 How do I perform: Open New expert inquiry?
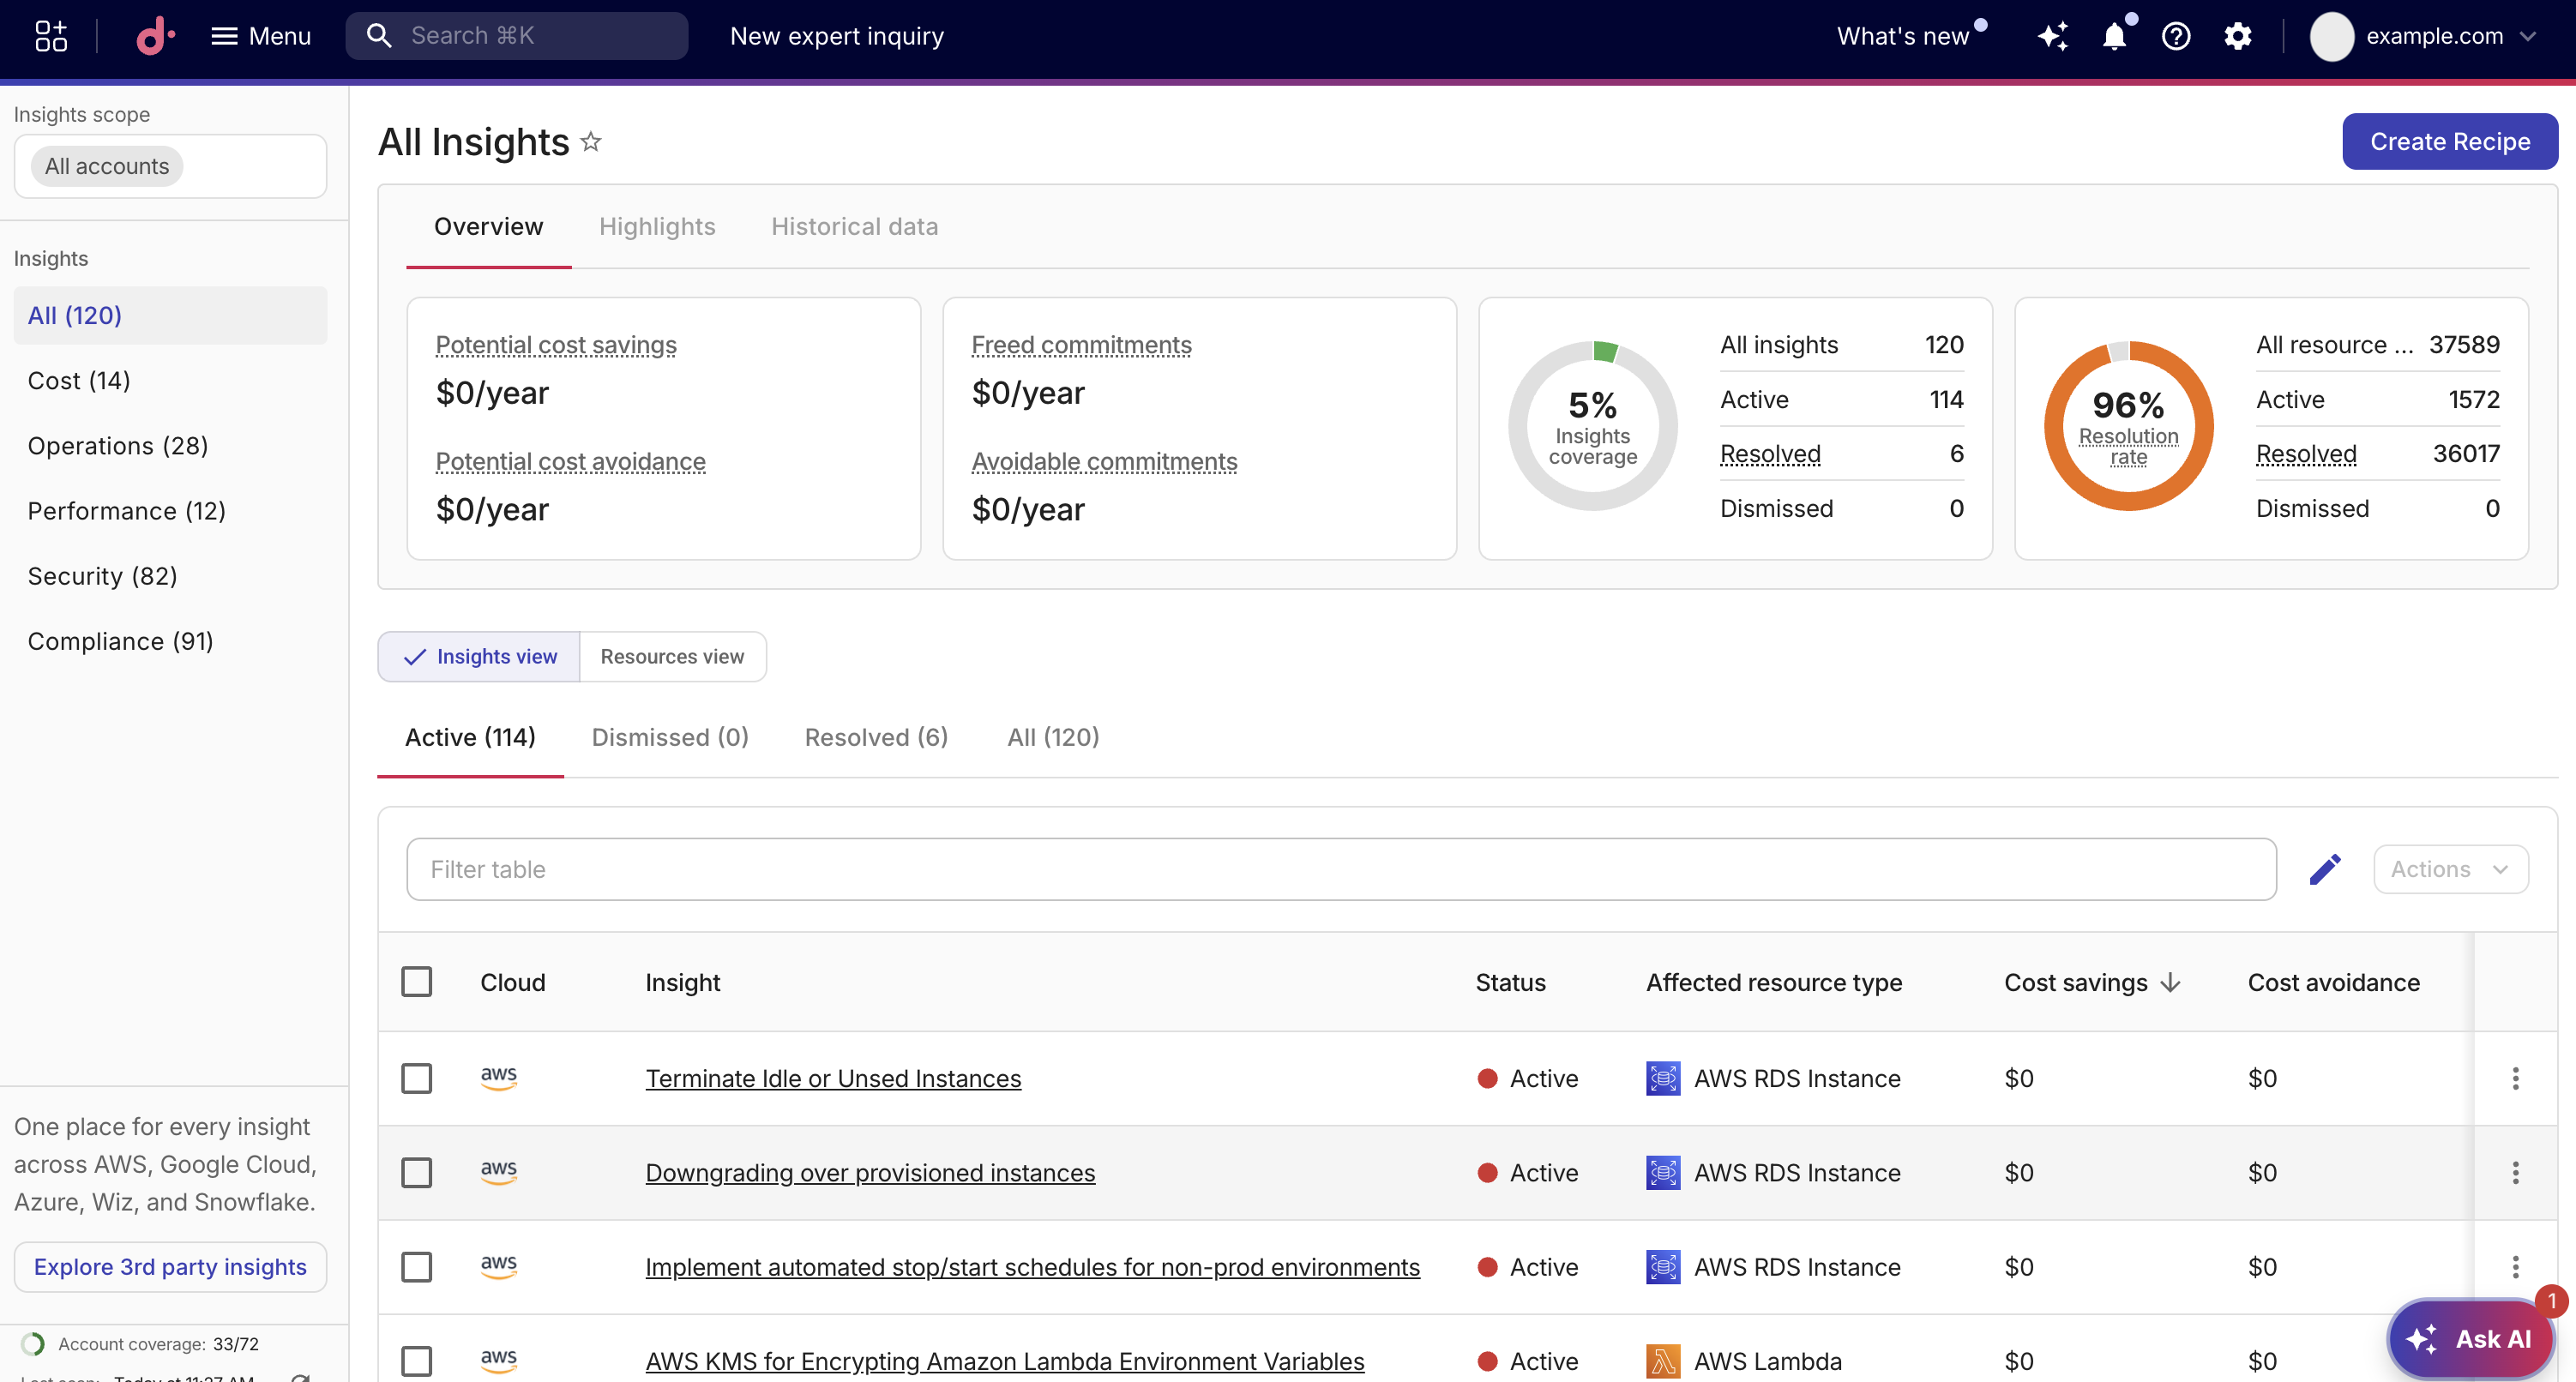coord(836,36)
